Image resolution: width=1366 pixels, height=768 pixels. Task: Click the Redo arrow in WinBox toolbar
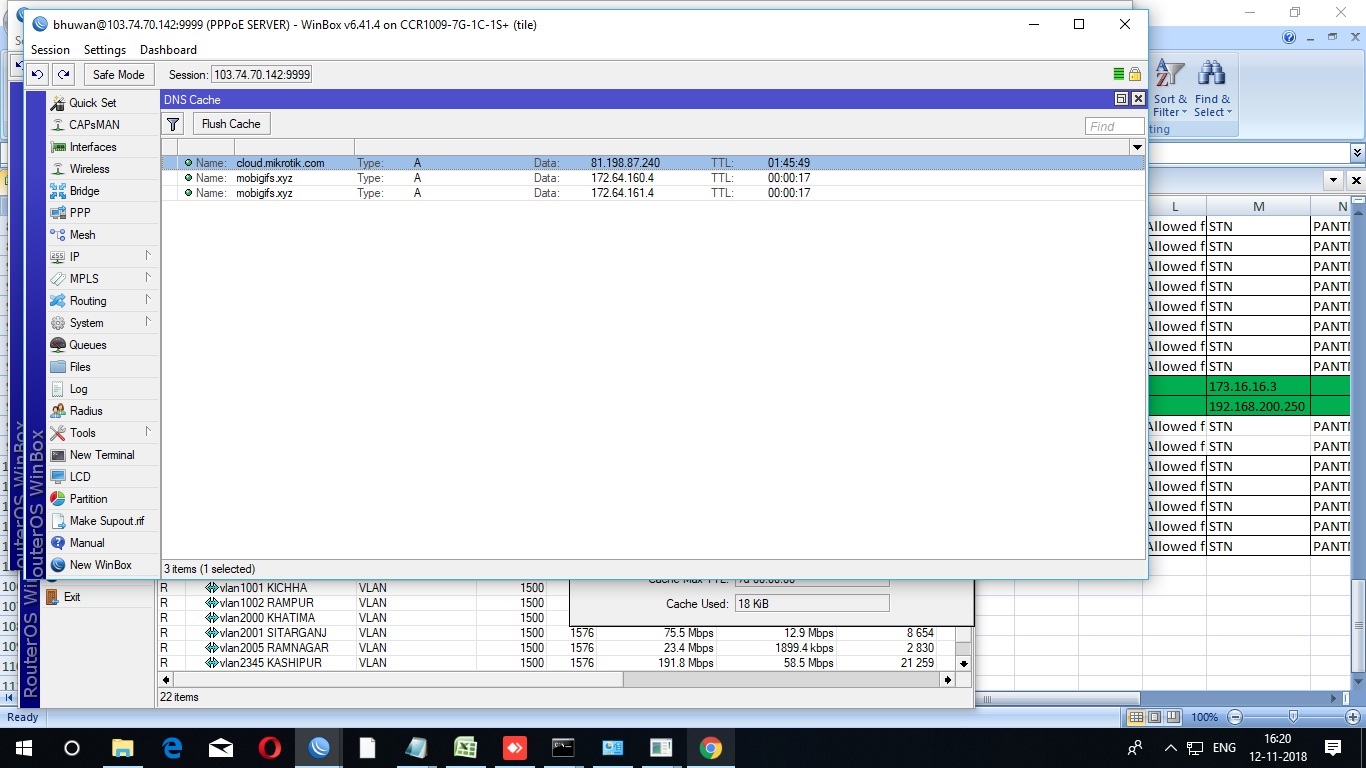tap(63, 74)
